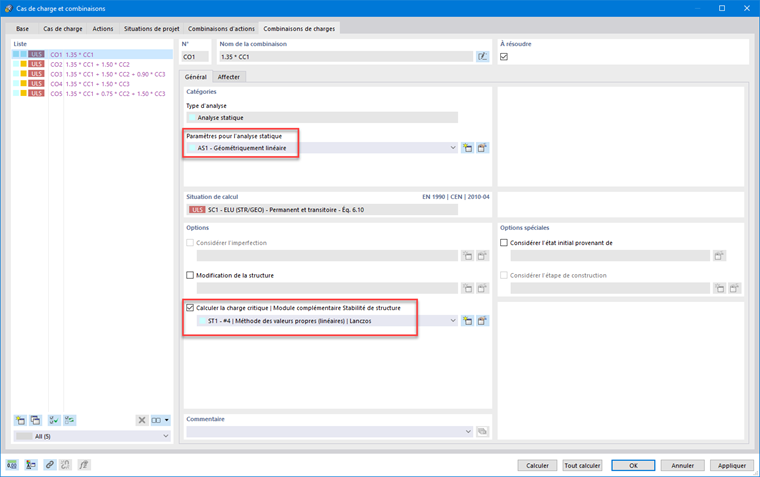Click yellow color square in CO2 row
The height and width of the screenshot is (477, 760).
[x=23, y=64]
